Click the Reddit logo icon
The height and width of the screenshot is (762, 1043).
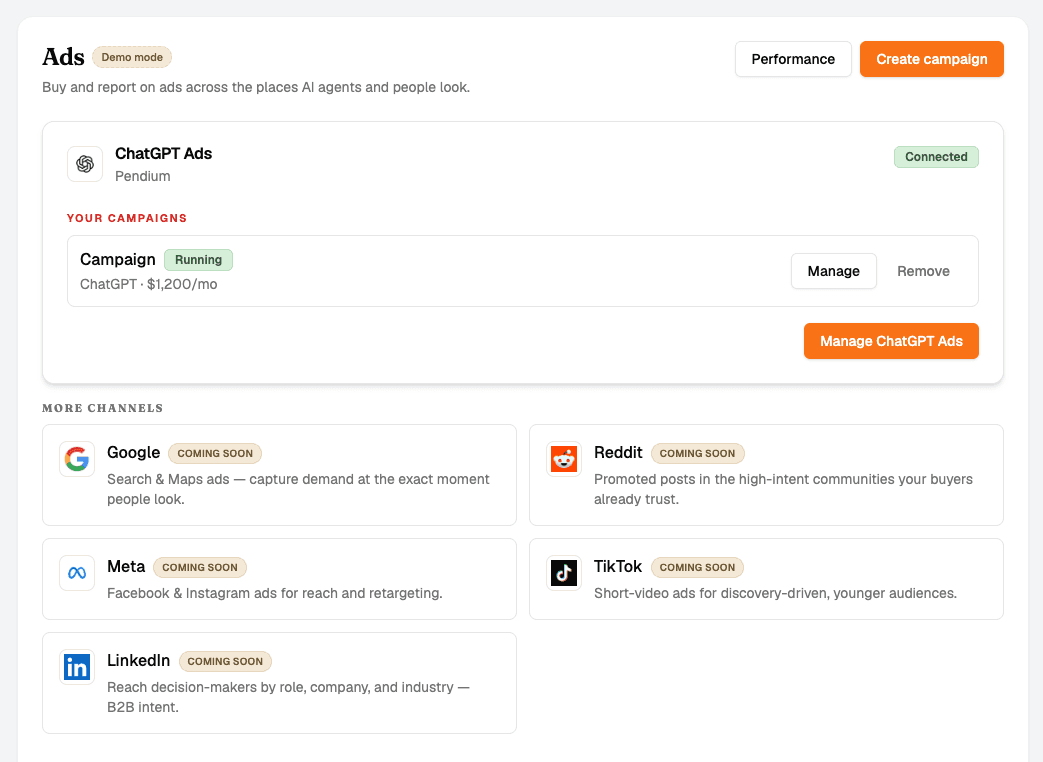(564, 459)
